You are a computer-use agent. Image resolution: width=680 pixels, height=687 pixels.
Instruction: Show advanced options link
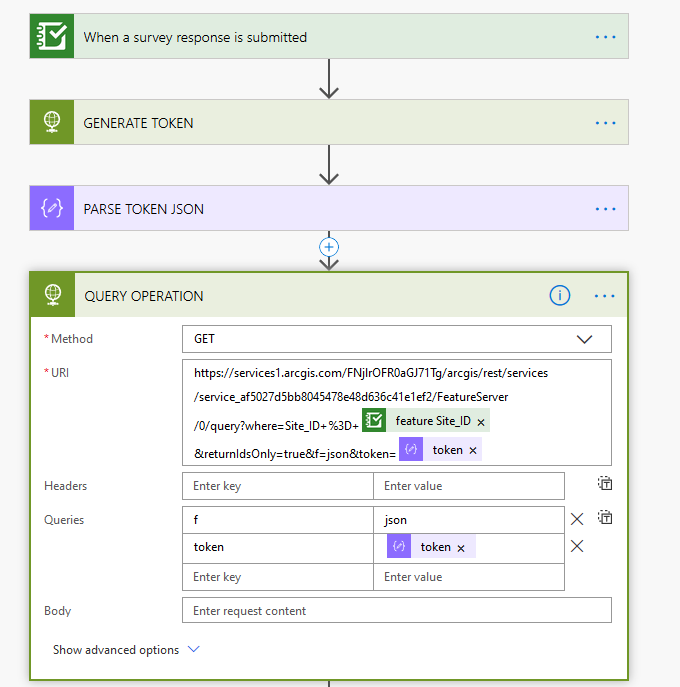pos(116,650)
